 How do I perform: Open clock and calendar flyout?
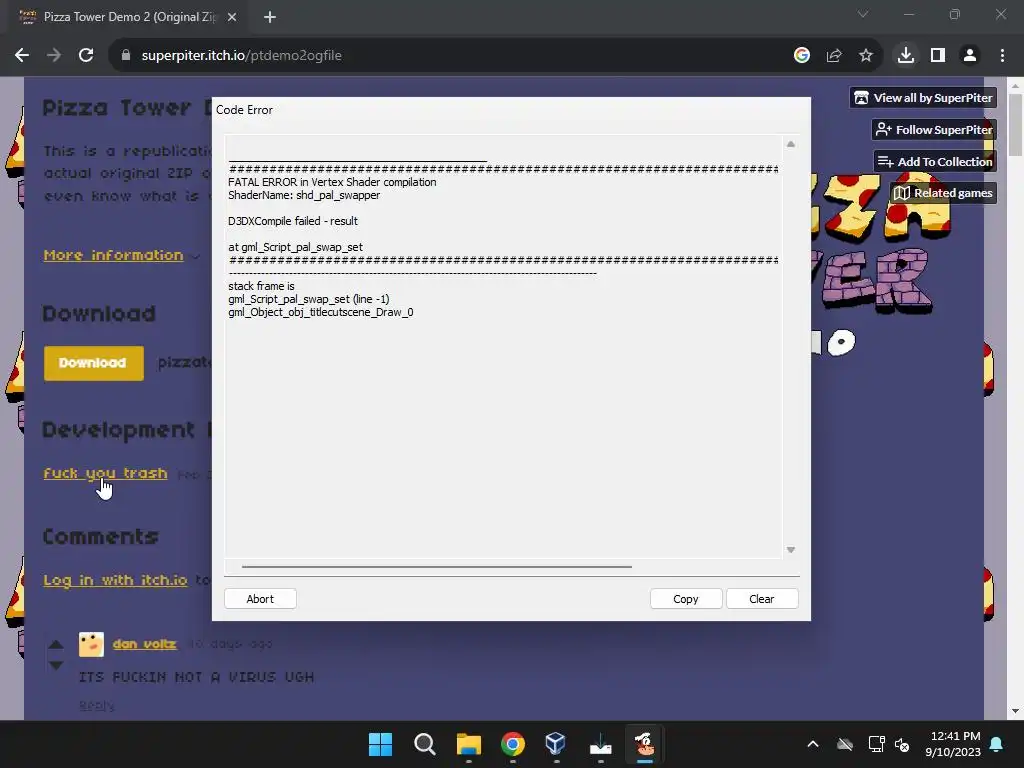[953, 744]
